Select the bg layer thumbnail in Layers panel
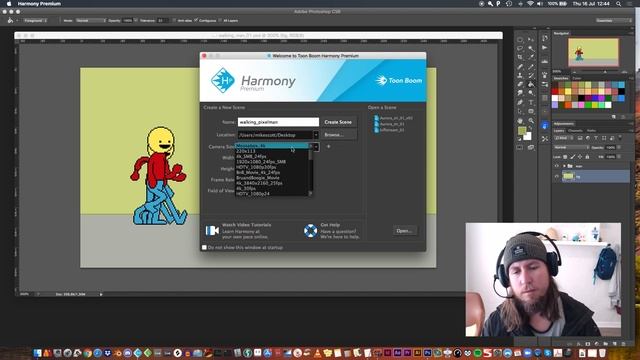Viewport: 640px width, 360px height. [568, 176]
